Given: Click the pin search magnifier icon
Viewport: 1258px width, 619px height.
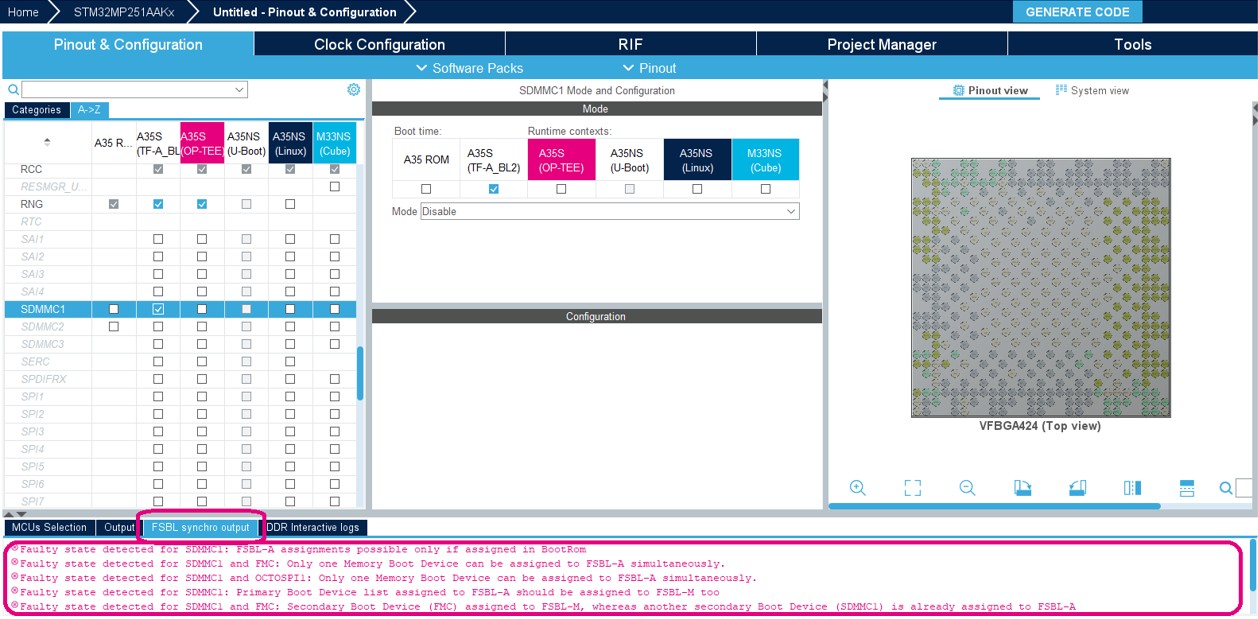Looking at the screenshot, I should tap(1225, 488).
